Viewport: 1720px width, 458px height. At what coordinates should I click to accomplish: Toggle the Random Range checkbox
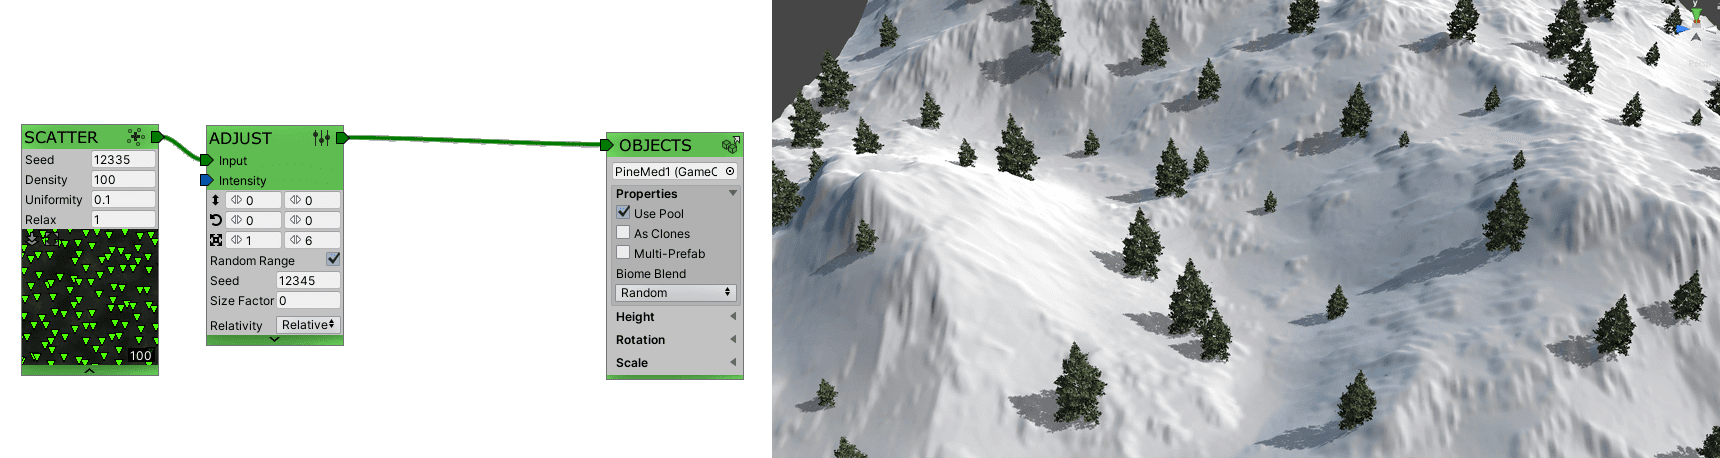point(333,259)
